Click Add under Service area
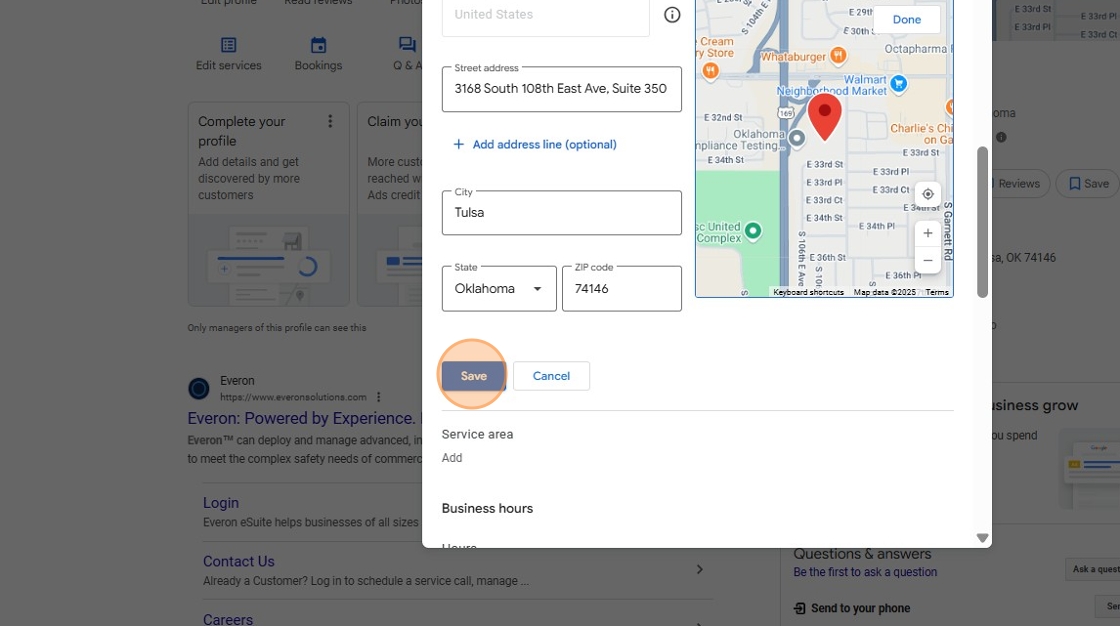This screenshot has width=1120, height=626. click(x=451, y=458)
